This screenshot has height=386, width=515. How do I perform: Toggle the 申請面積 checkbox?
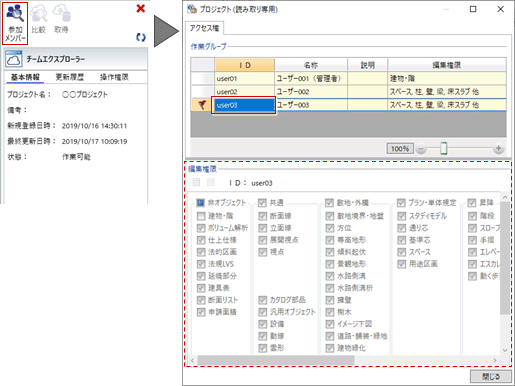pos(201,312)
